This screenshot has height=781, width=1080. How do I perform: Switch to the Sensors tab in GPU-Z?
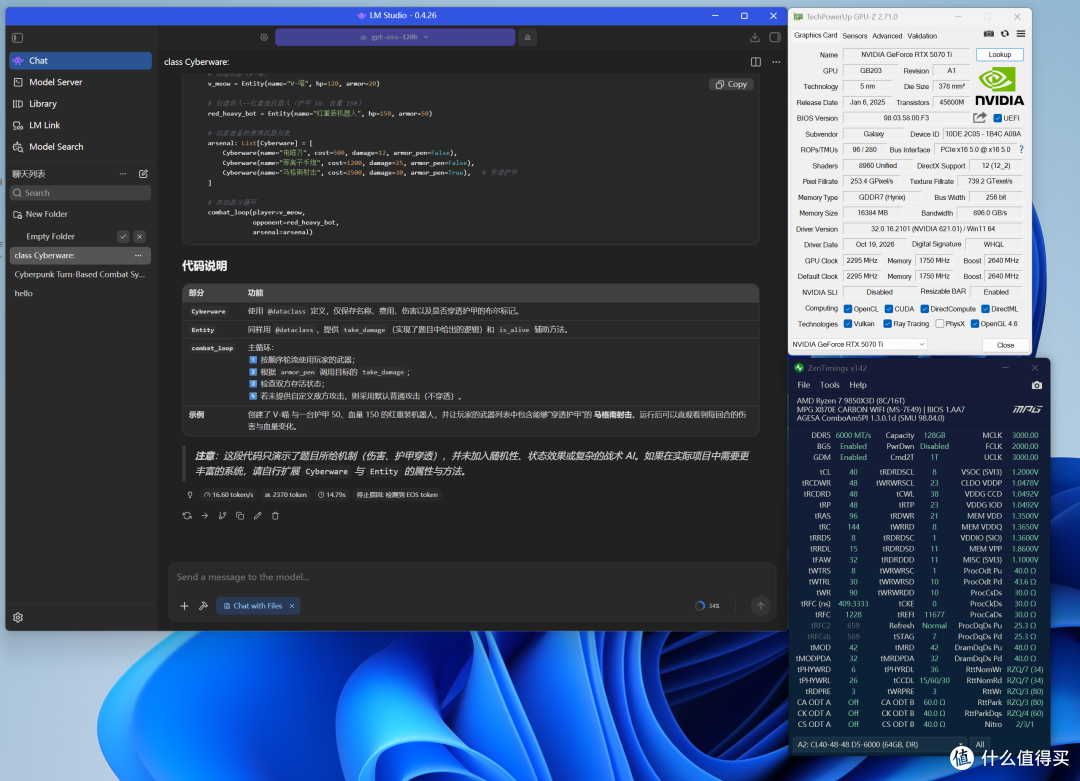pyautogui.click(x=854, y=36)
